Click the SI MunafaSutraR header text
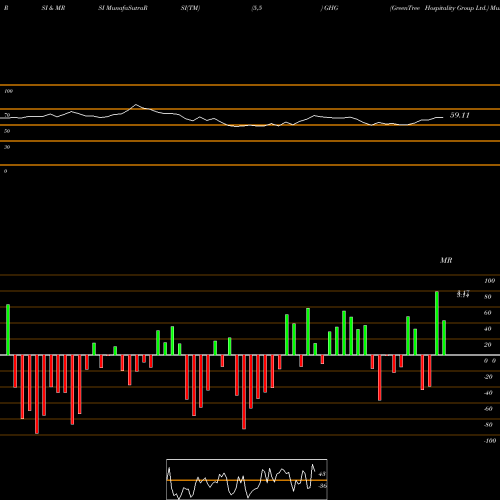The width and height of the screenshot is (500, 500). 123,8
